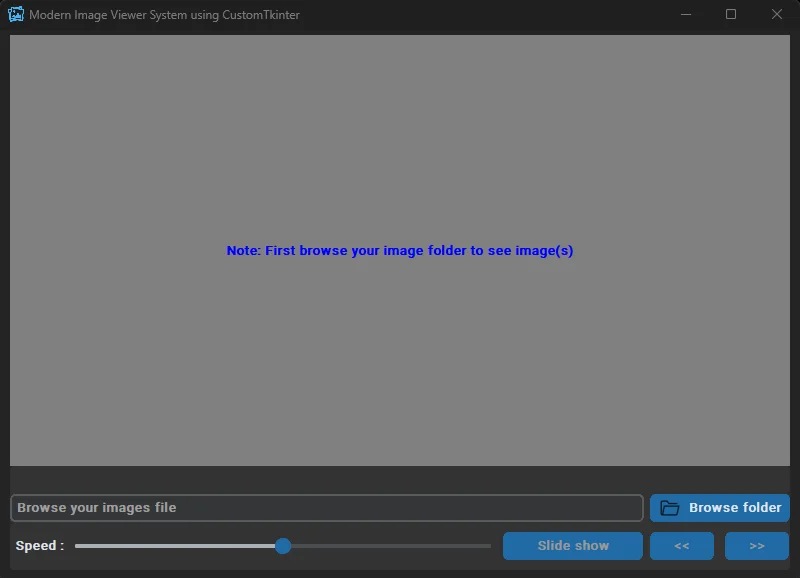
Task: Click the Speed slider handle
Action: tap(283, 546)
